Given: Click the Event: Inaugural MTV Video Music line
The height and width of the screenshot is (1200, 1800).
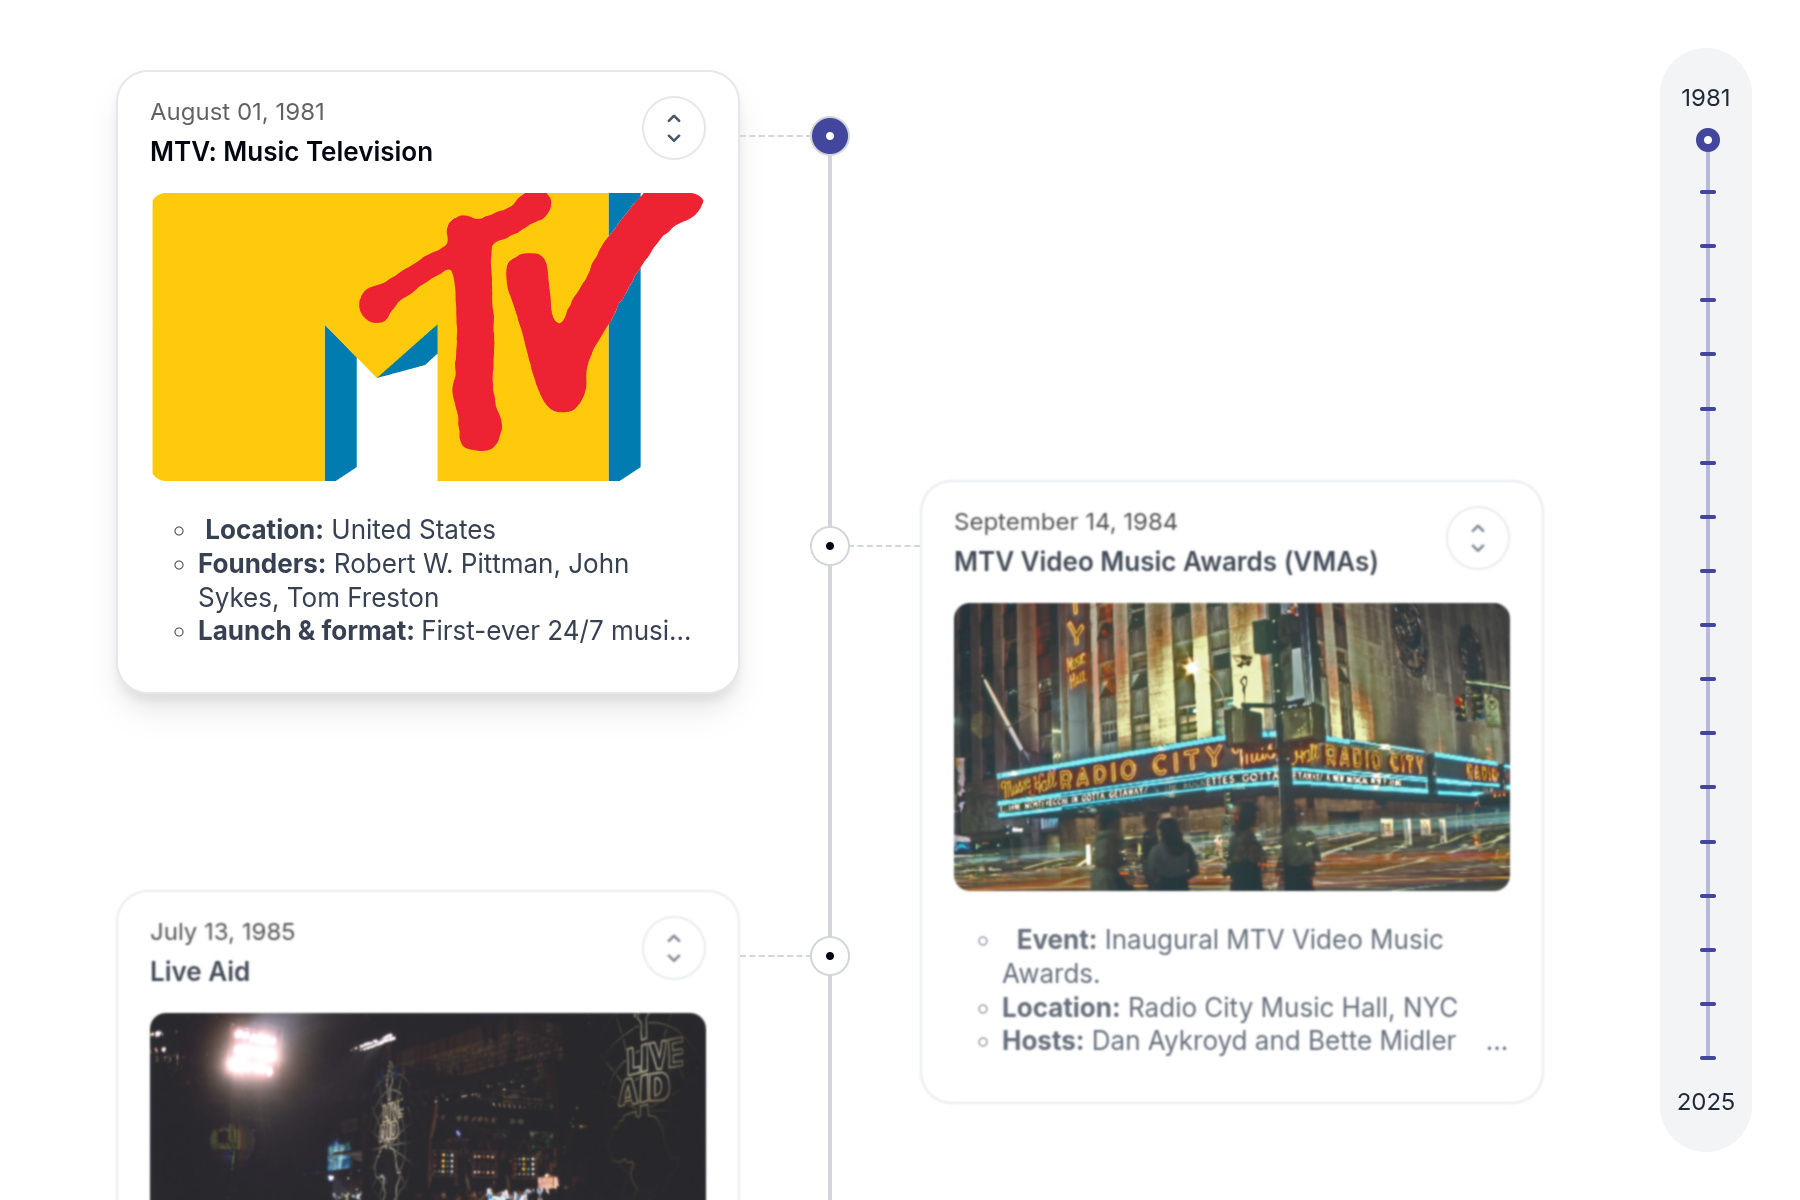Looking at the screenshot, I should tap(1222, 957).
